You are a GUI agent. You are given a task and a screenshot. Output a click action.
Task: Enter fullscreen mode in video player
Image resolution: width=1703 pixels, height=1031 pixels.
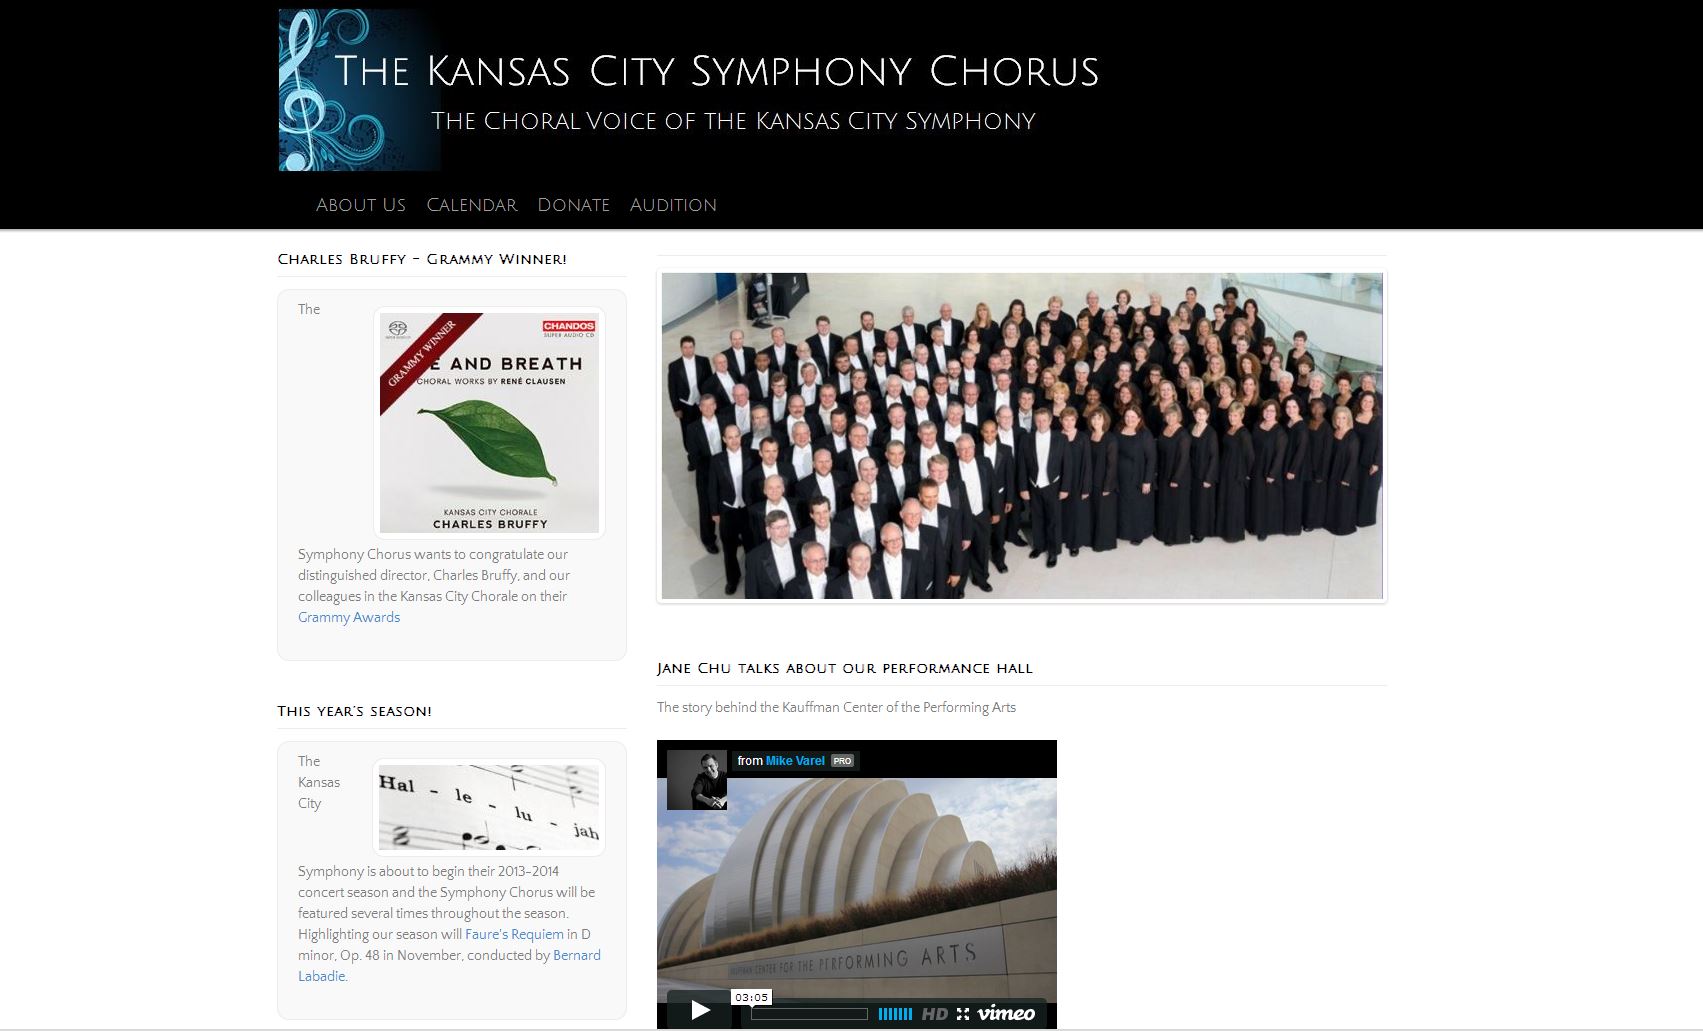pyautogui.click(x=962, y=1014)
